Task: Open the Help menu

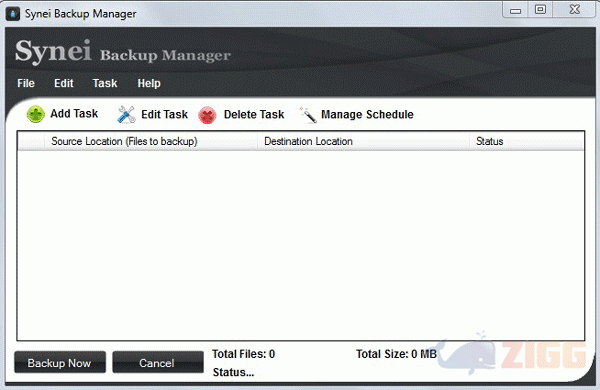Action: click(x=149, y=83)
